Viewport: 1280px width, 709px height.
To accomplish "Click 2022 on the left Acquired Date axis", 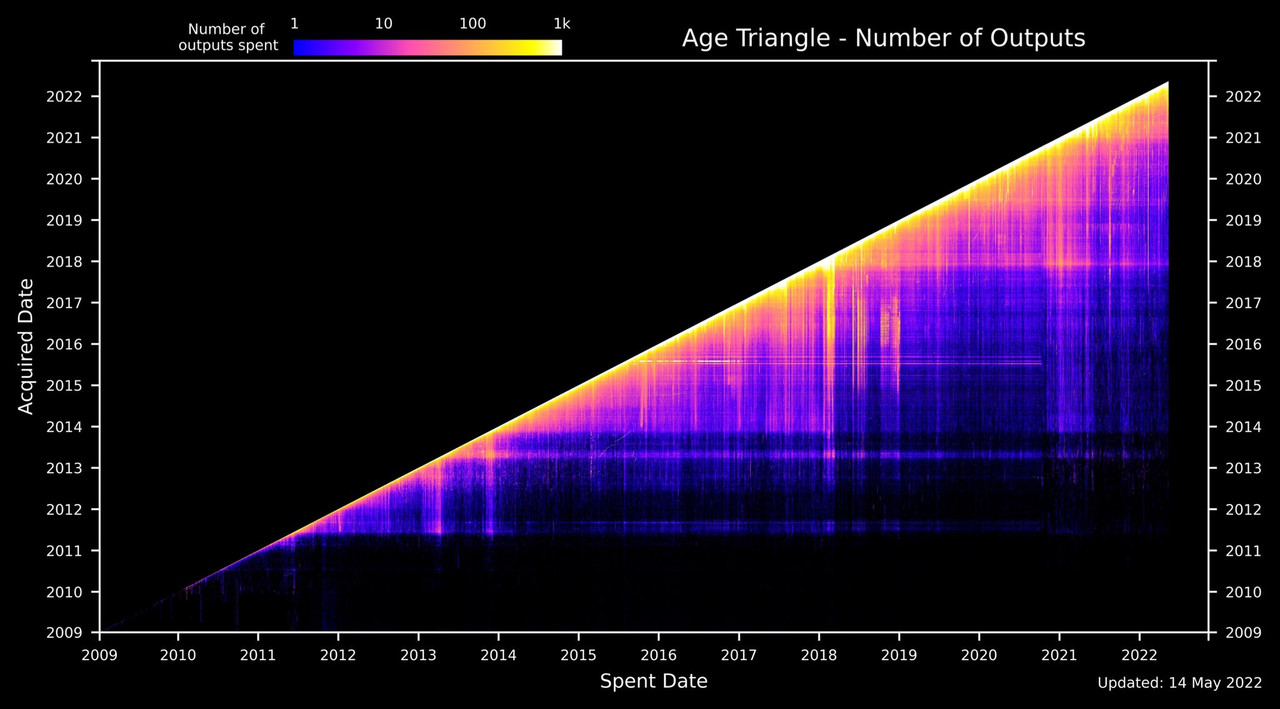I will click(63, 97).
